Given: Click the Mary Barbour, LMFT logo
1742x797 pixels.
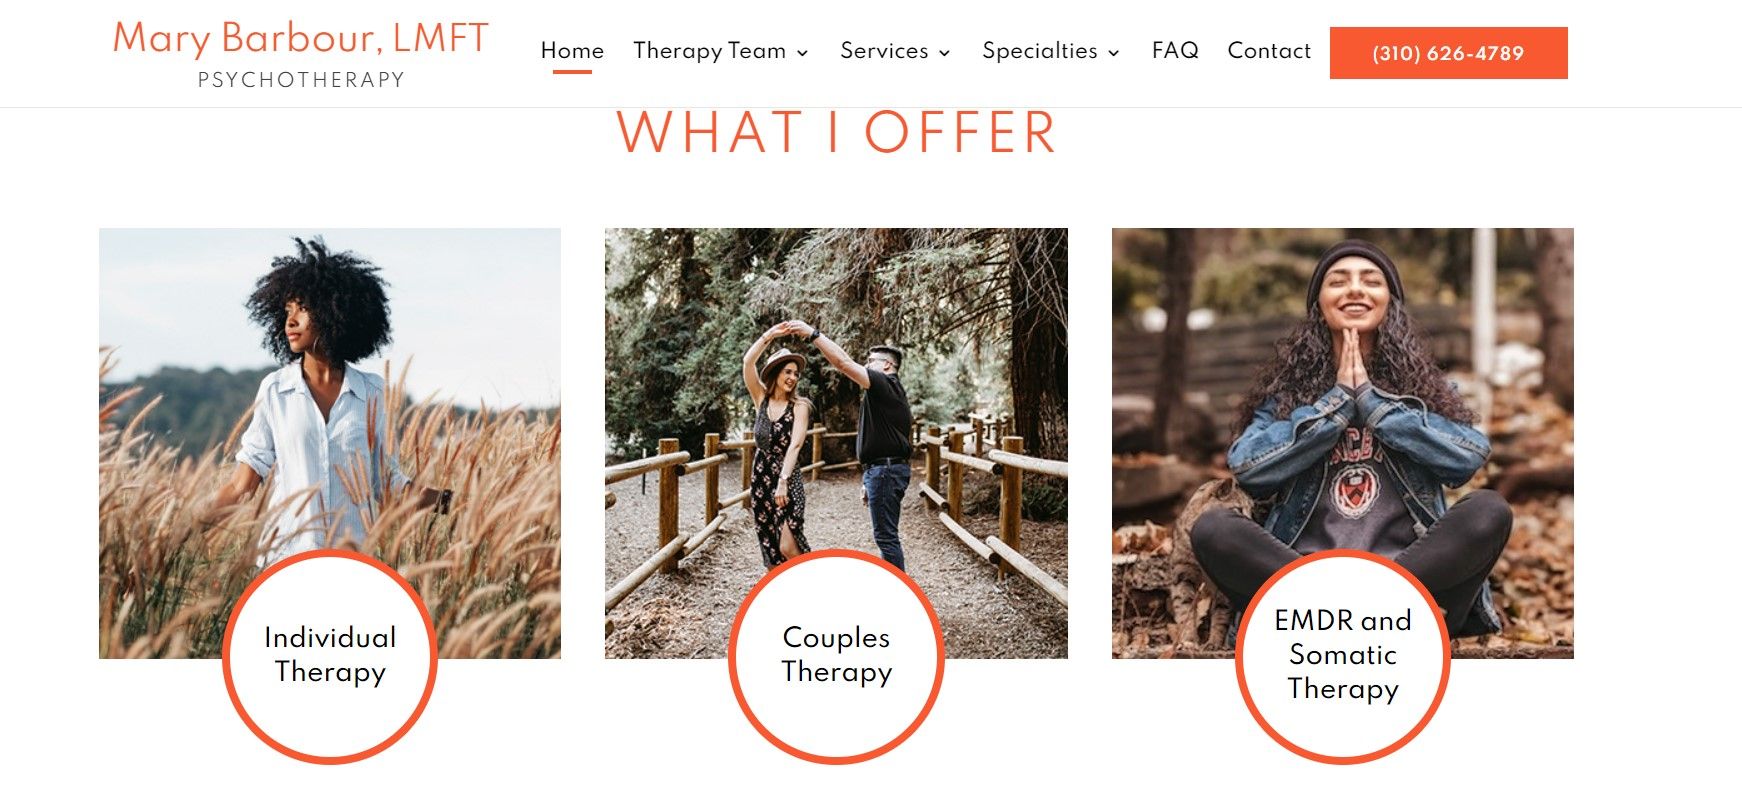Looking at the screenshot, I should 300,38.
